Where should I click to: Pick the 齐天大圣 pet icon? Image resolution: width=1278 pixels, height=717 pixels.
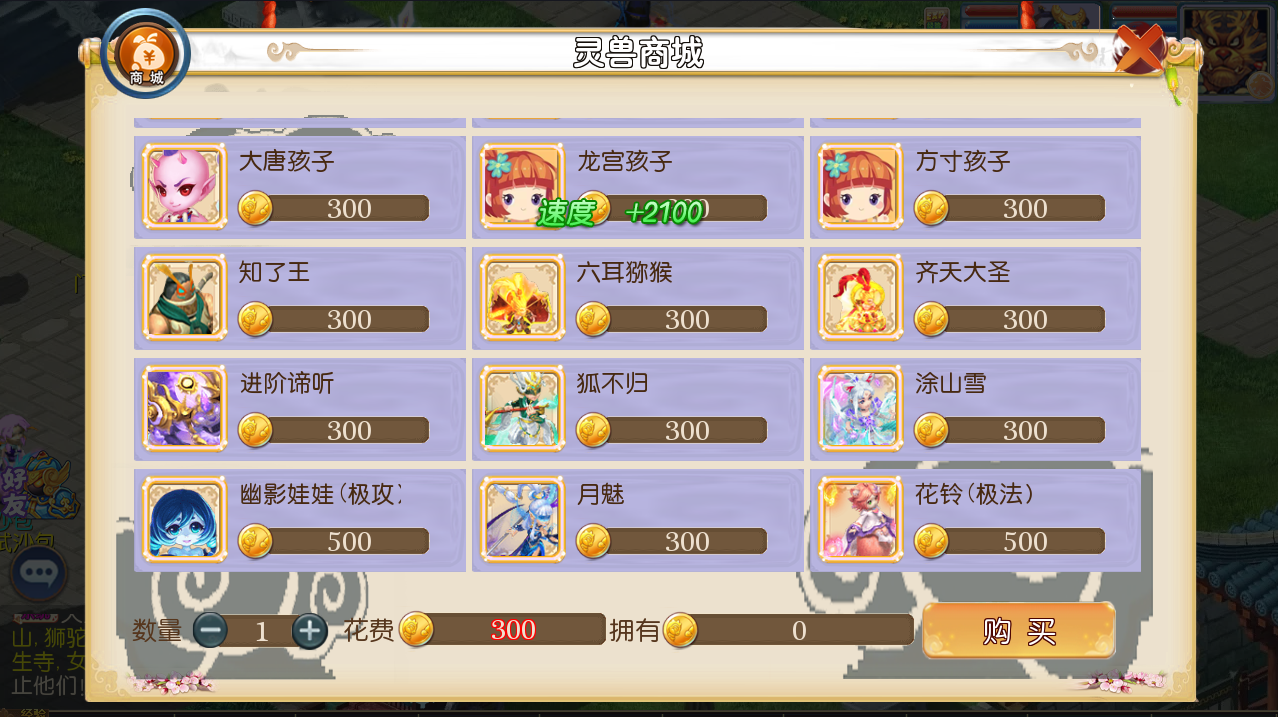click(860, 297)
